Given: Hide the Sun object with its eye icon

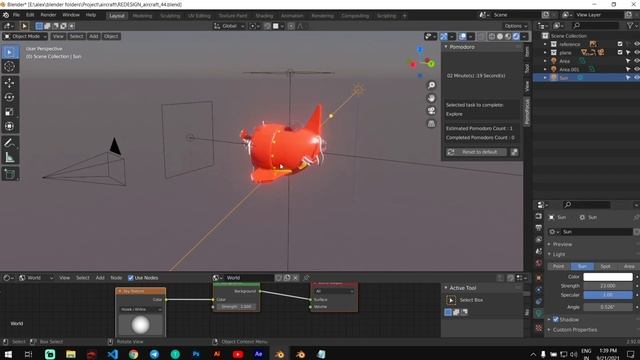Looking at the screenshot, I should coord(636,78).
